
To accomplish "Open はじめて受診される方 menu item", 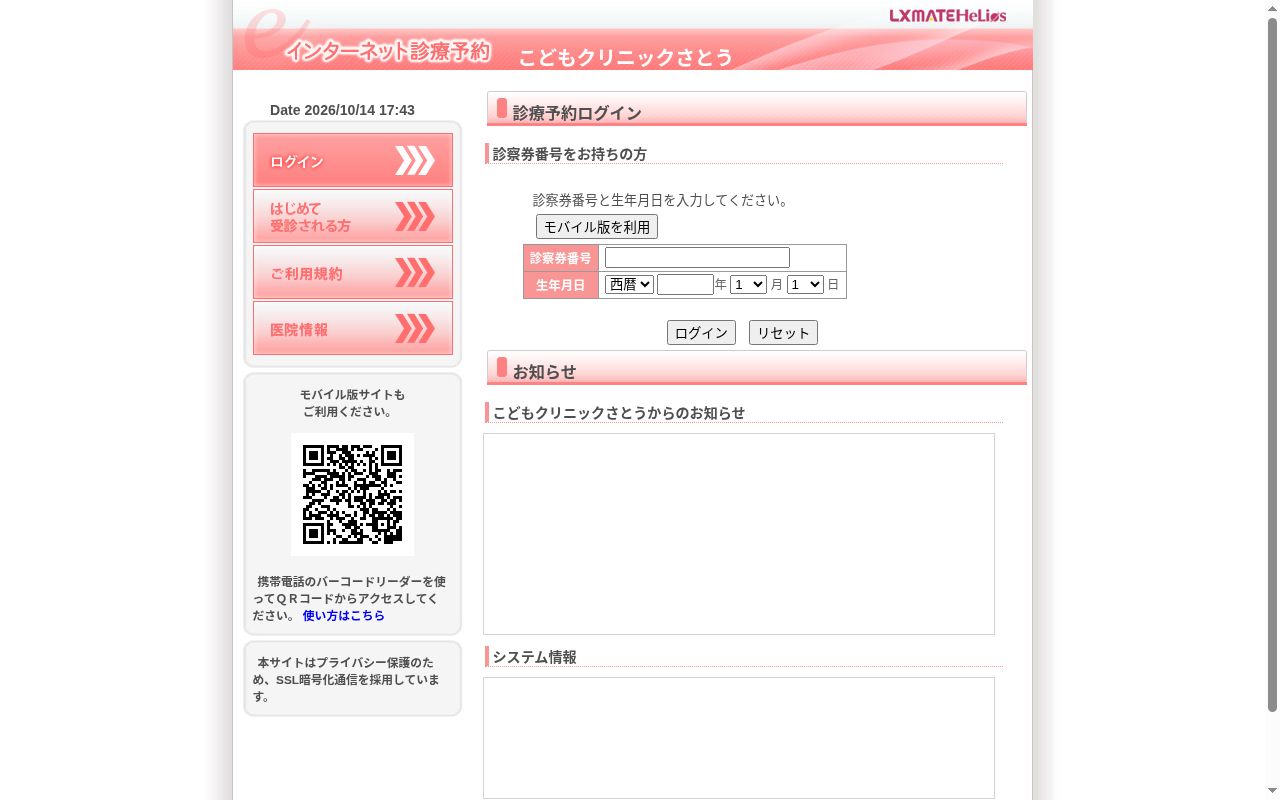I will coord(353,216).
